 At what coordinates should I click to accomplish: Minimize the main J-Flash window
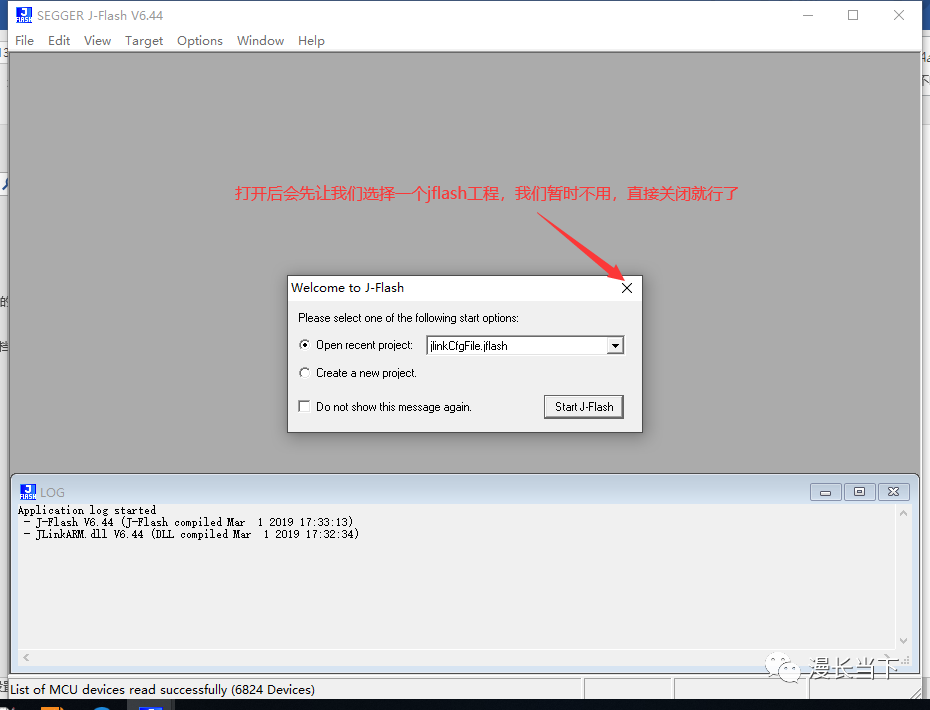pyautogui.click(x=807, y=15)
